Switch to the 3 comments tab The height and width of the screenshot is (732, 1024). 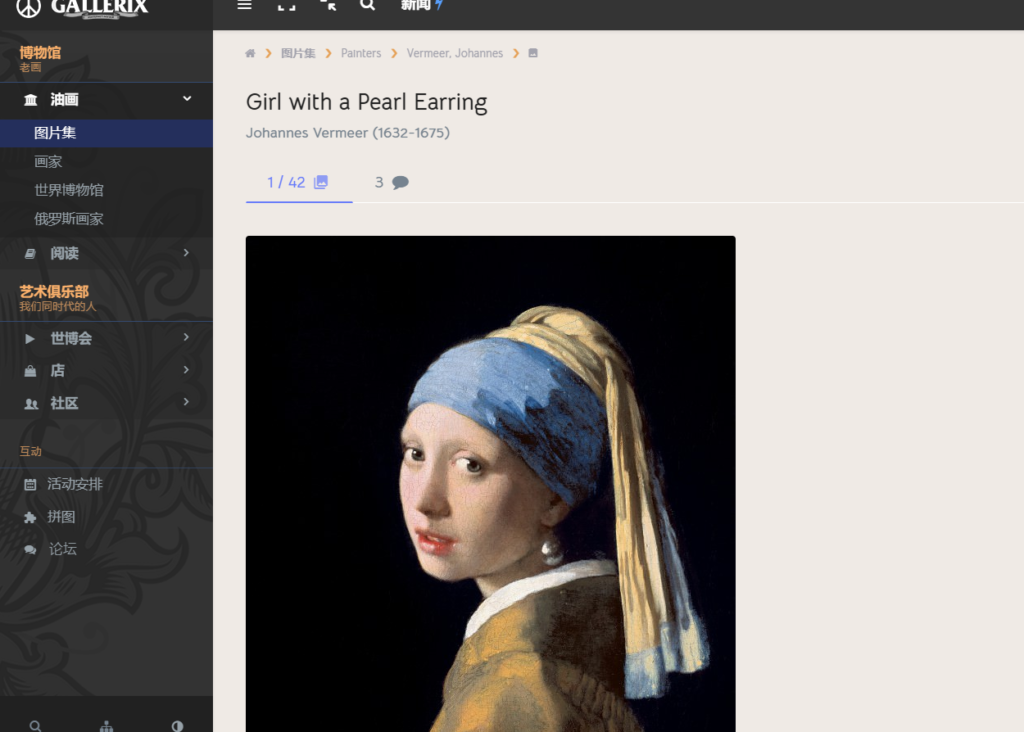click(x=391, y=182)
